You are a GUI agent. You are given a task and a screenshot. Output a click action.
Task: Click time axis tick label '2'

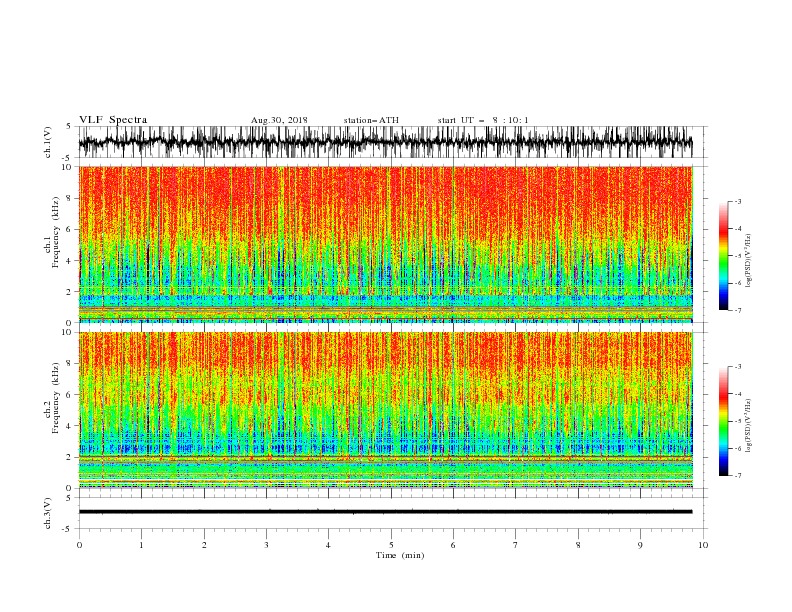[x=204, y=545]
